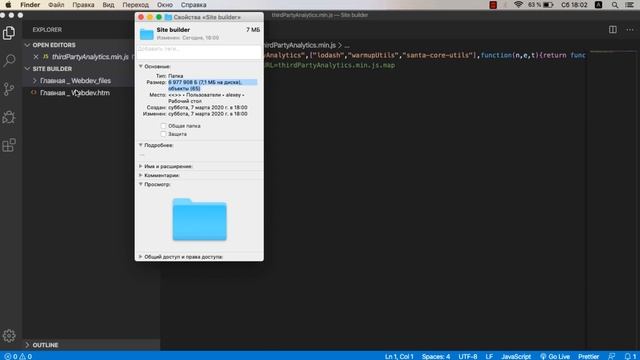Click the thirdPartyAnalytics.min.js breadcrumb
640x360 pixels.
pyautogui.click(x=299, y=45)
